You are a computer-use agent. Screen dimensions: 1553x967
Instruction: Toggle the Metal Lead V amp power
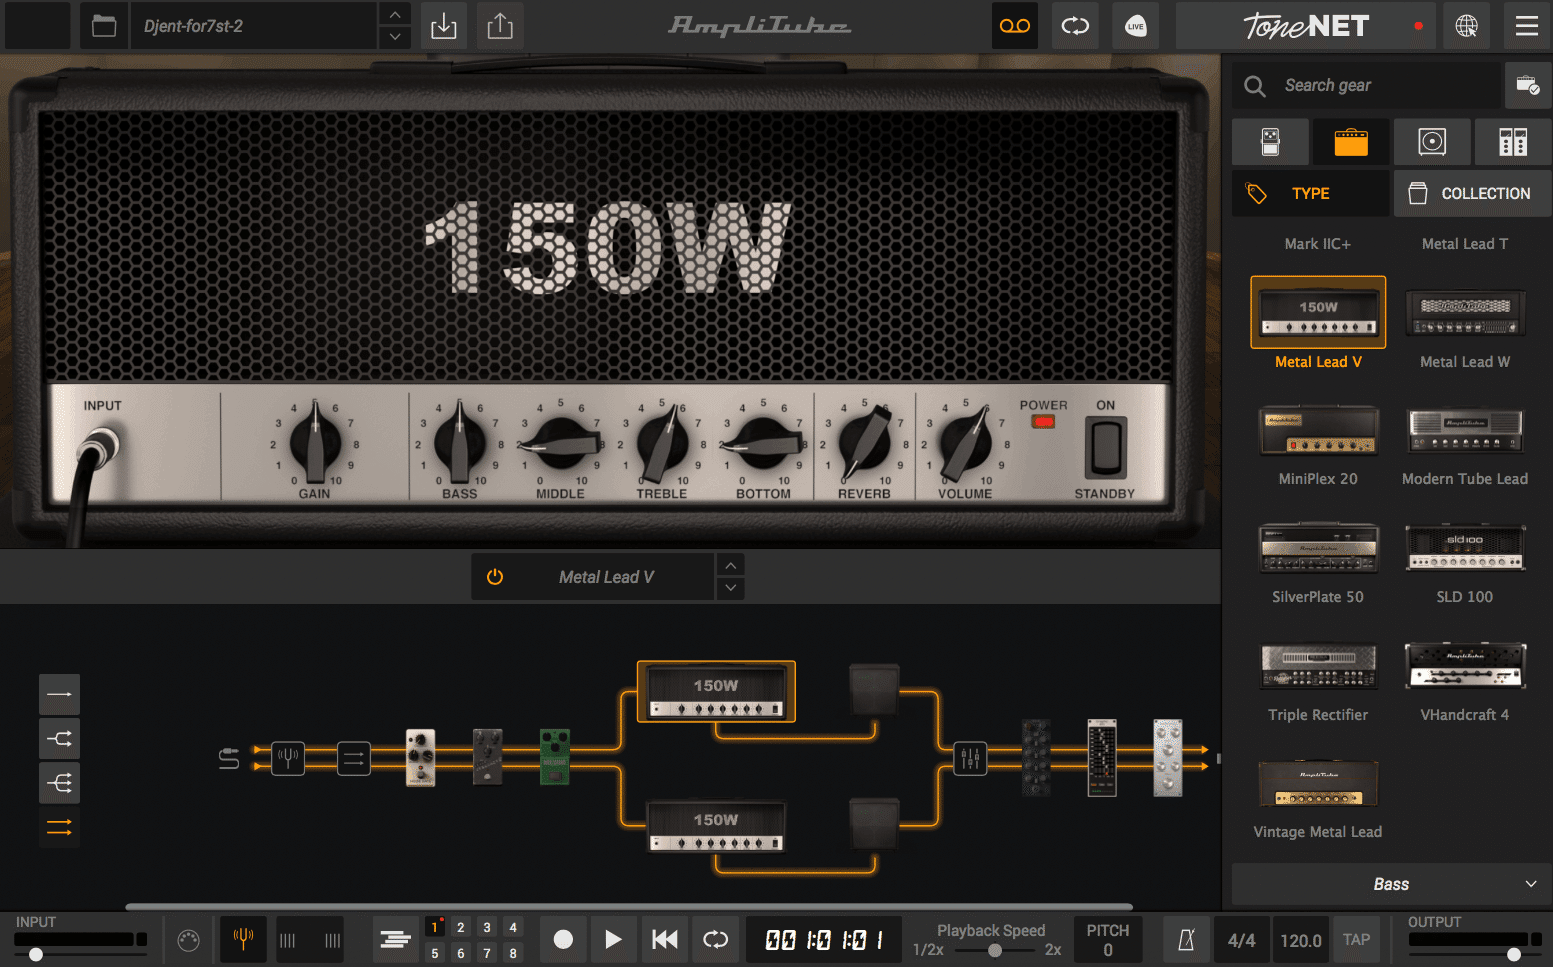[x=495, y=576]
